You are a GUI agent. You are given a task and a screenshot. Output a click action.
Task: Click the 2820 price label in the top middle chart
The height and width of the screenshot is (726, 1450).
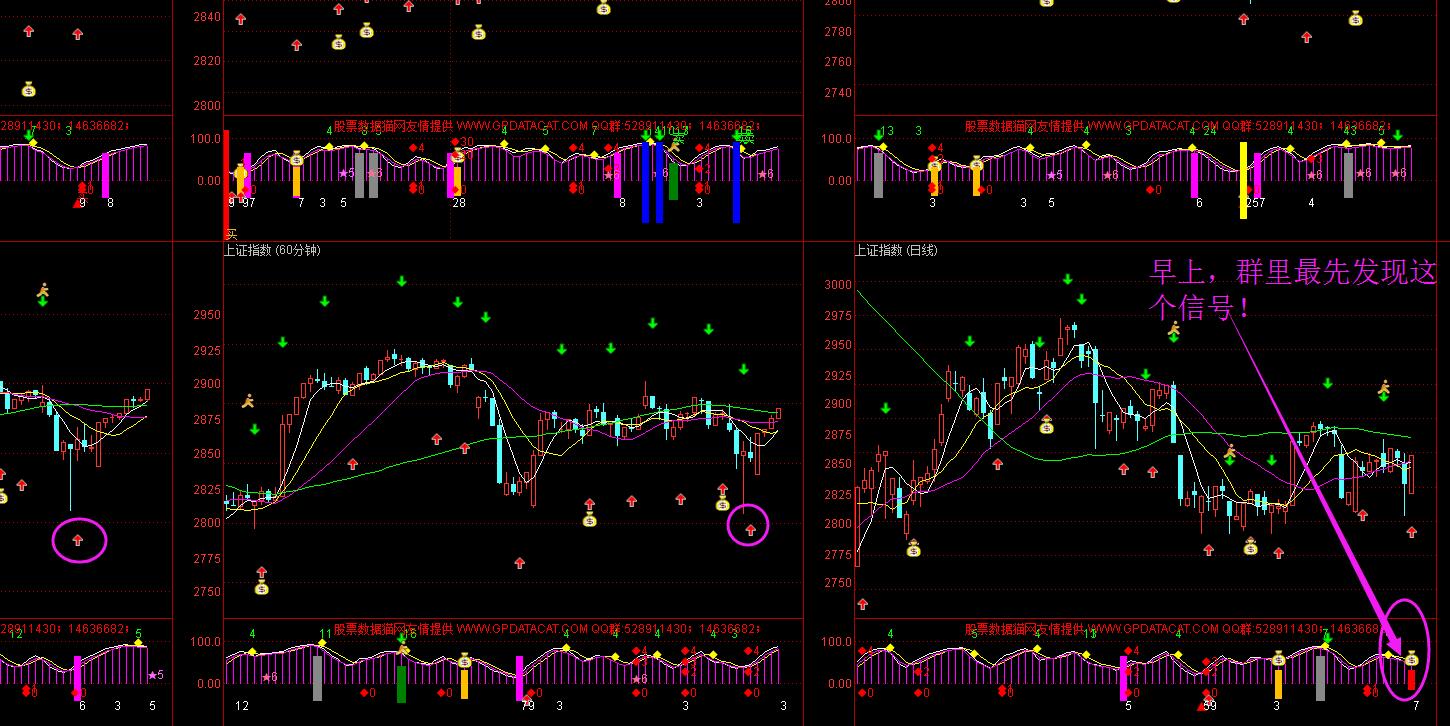tap(206, 61)
